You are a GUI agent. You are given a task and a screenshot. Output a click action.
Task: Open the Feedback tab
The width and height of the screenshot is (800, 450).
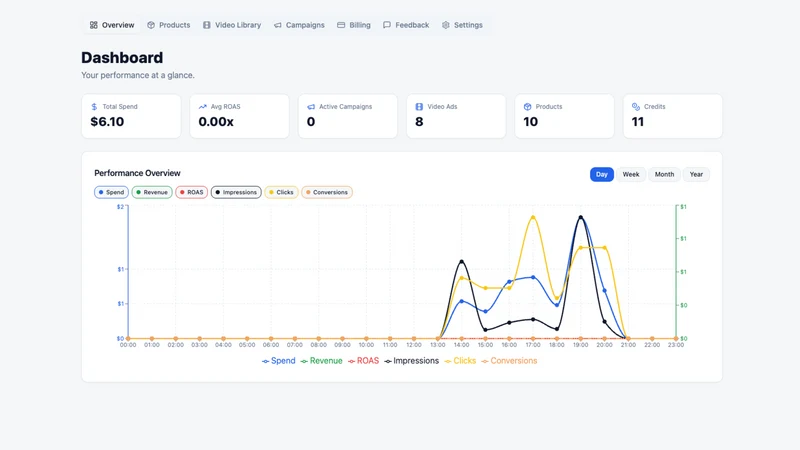click(406, 25)
